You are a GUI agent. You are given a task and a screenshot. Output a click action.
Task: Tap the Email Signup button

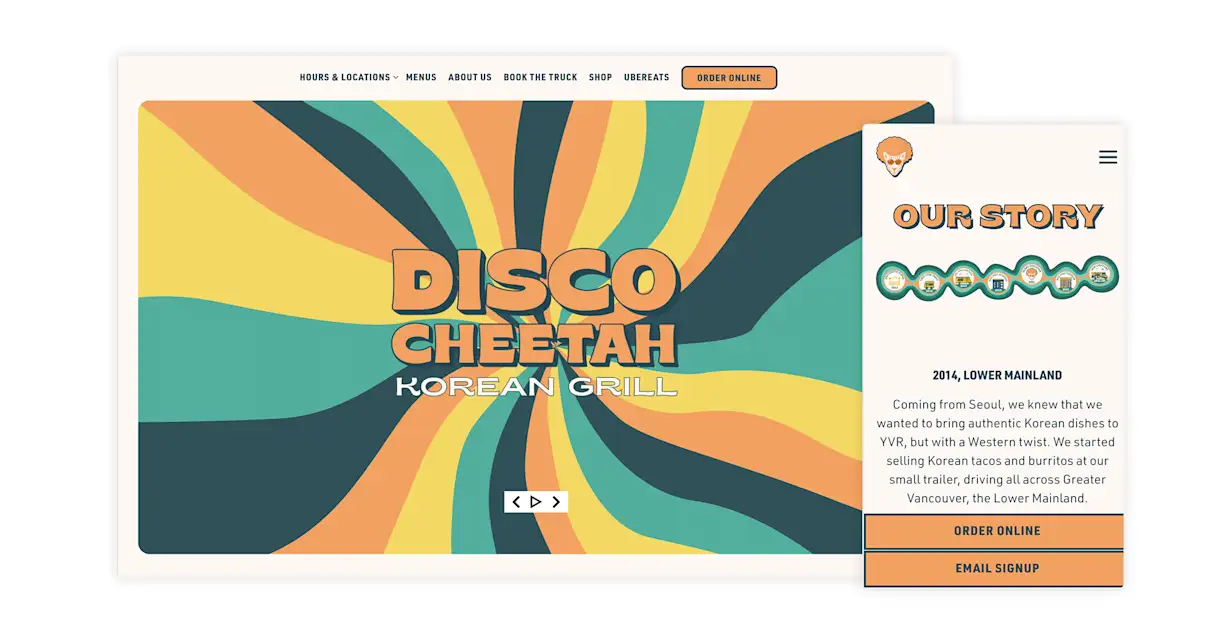996,568
